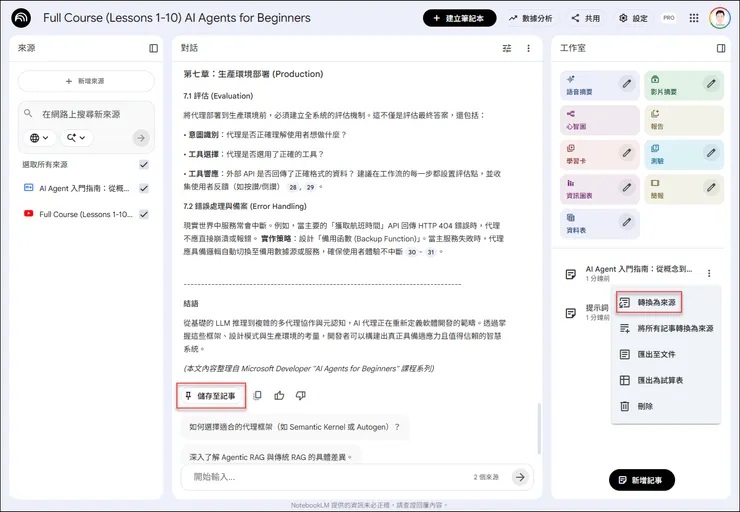Edit 資料表 with pencil icon
Viewport: 740px width, 512px height.
pyautogui.click(x=626, y=222)
